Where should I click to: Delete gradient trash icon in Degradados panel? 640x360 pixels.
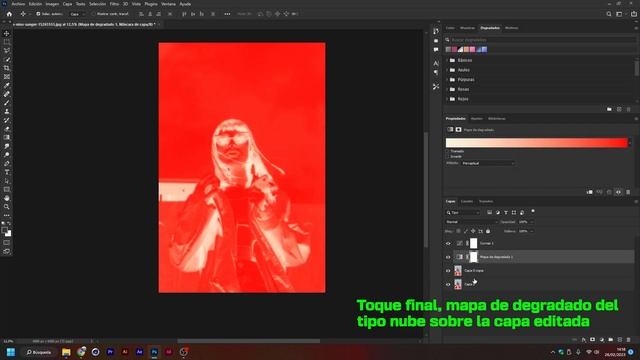[x=629, y=109]
